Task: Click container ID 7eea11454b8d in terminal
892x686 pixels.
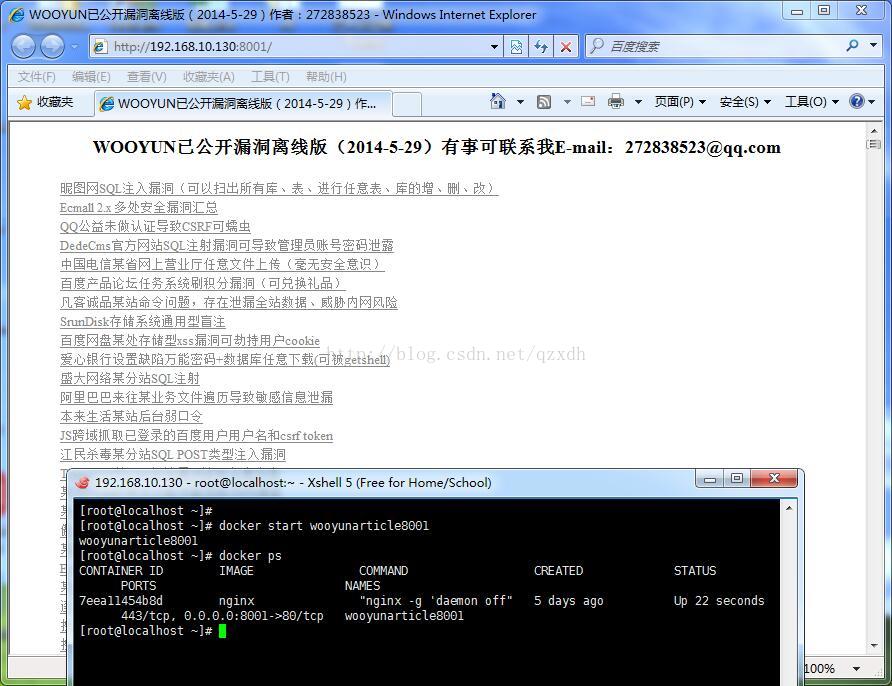Action: click(121, 601)
